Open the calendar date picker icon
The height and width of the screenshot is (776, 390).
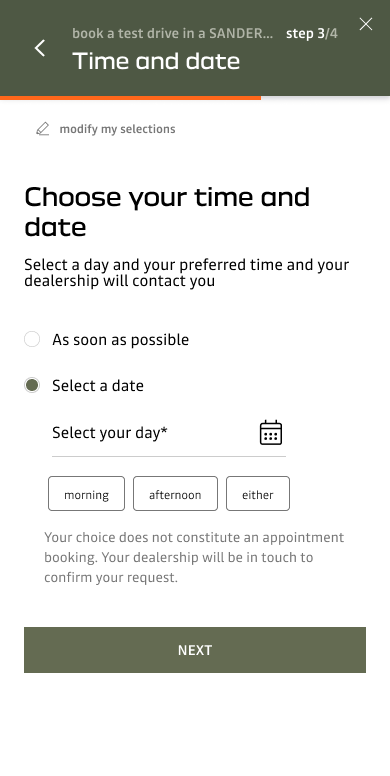pyautogui.click(x=271, y=433)
